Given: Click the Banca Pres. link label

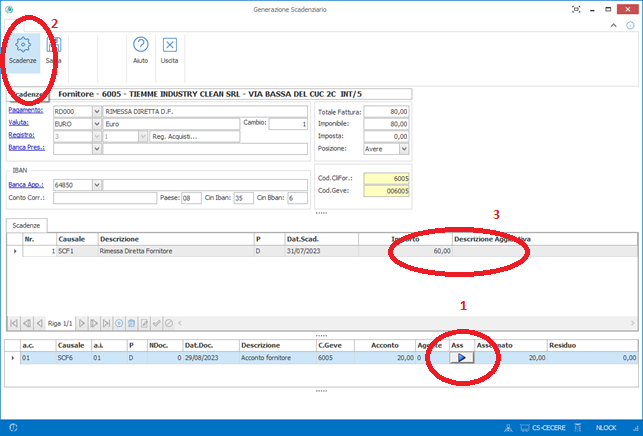Looking at the screenshot, I should click(x=27, y=147).
